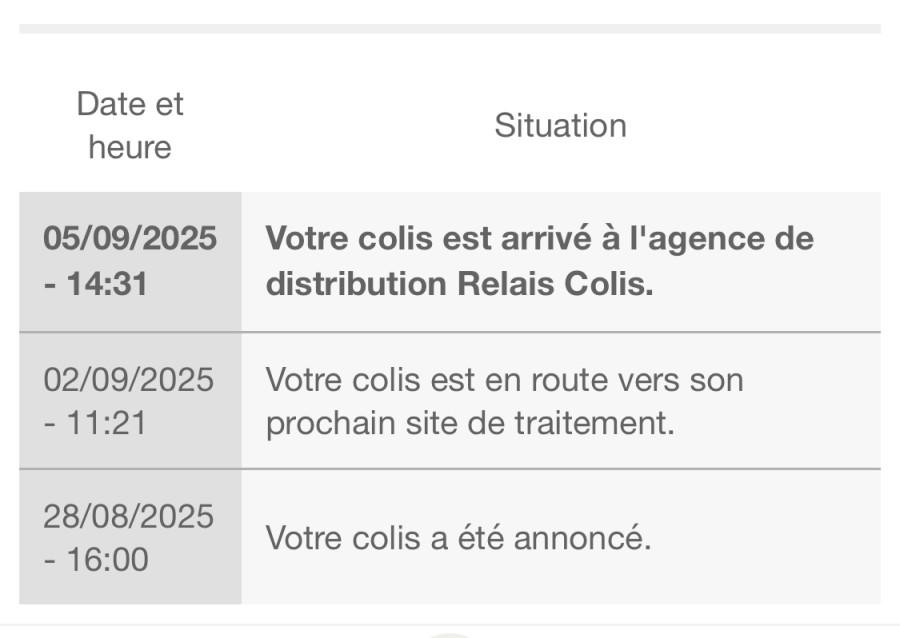900x638 pixels.
Task: Select the 05/09/2025 date text
Action: coord(130,238)
